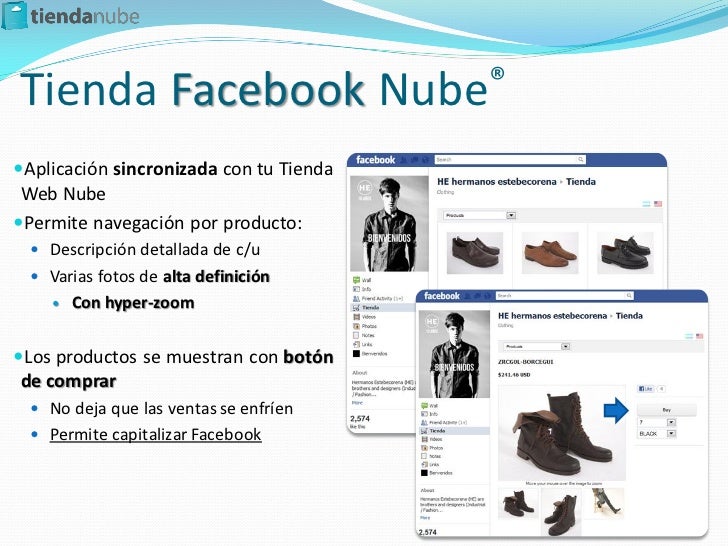Open notifications globe icon in the boot-product window header
This screenshot has width=728, height=546.
pyautogui.click(x=488, y=296)
